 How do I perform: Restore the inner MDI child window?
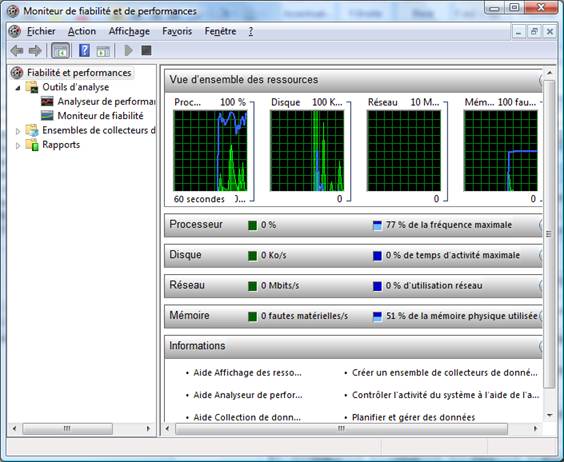point(534,32)
